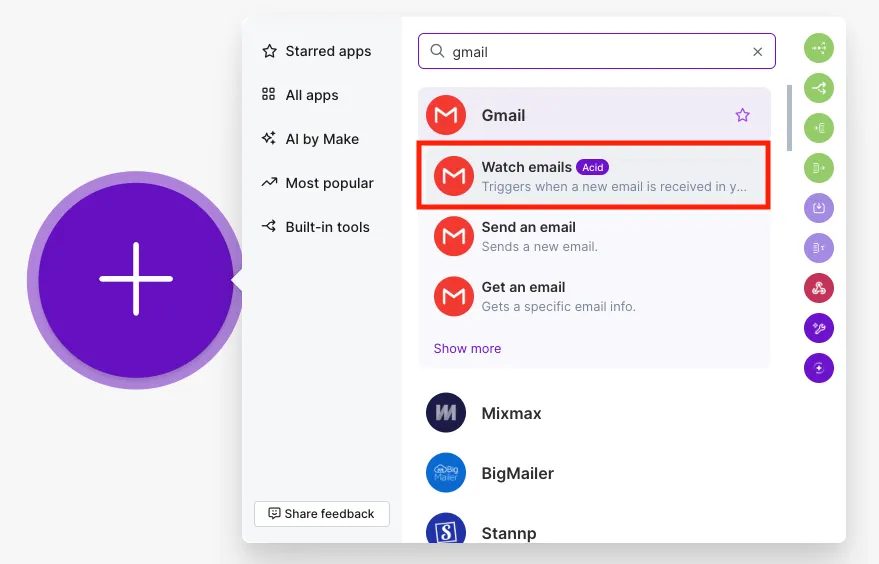Open Built-in tools category

coord(316,226)
